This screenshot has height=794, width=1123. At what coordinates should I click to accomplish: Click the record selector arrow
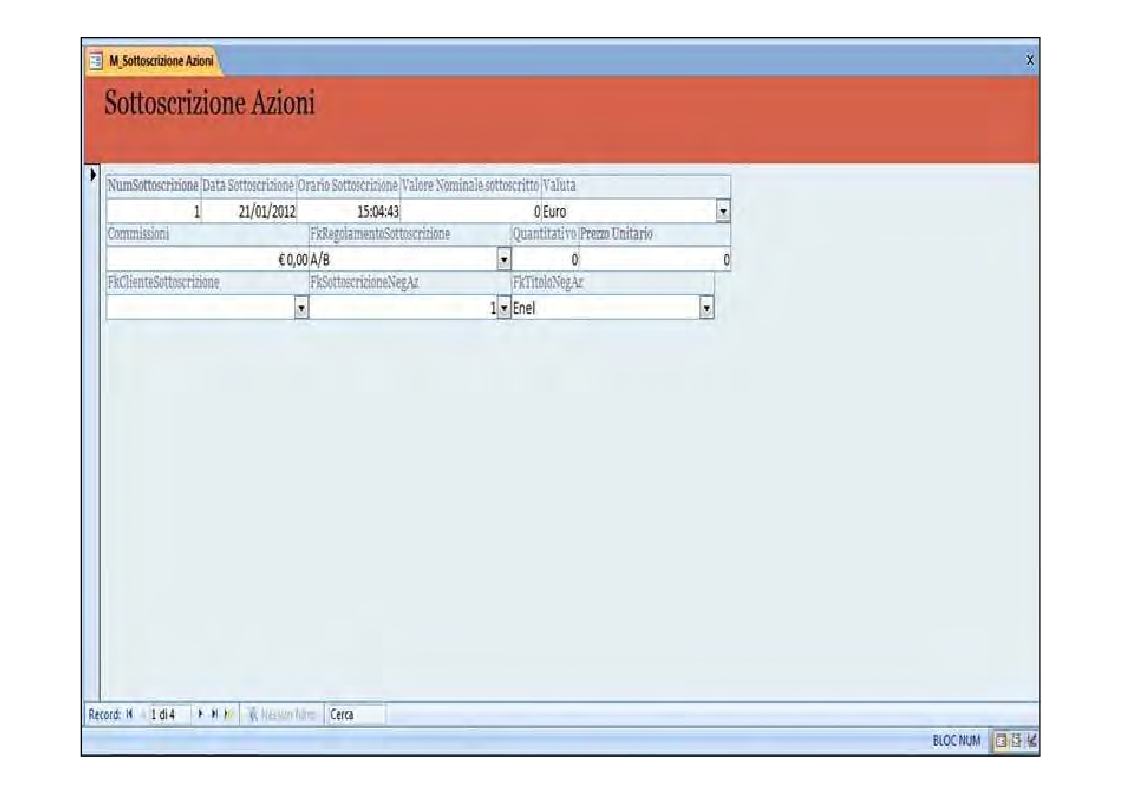tap(92, 174)
